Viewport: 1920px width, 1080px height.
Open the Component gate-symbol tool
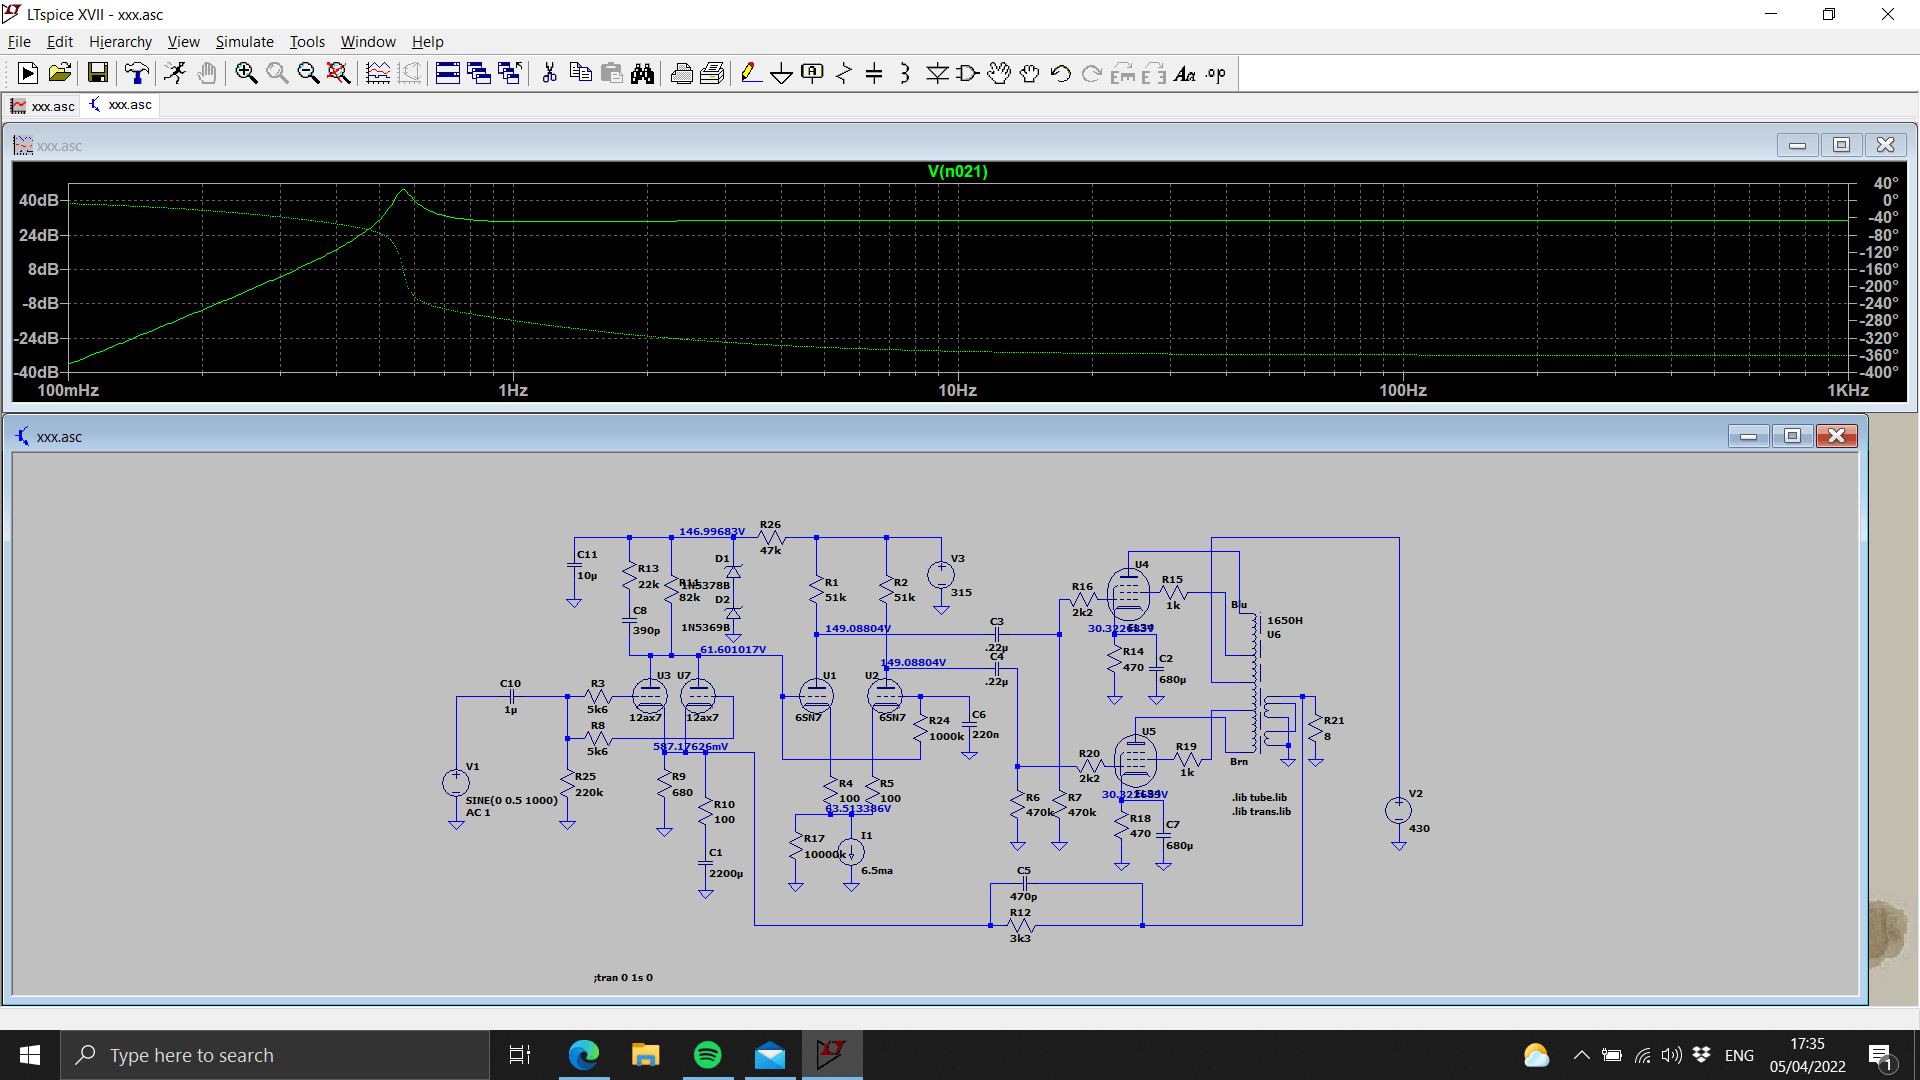click(968, 73)
